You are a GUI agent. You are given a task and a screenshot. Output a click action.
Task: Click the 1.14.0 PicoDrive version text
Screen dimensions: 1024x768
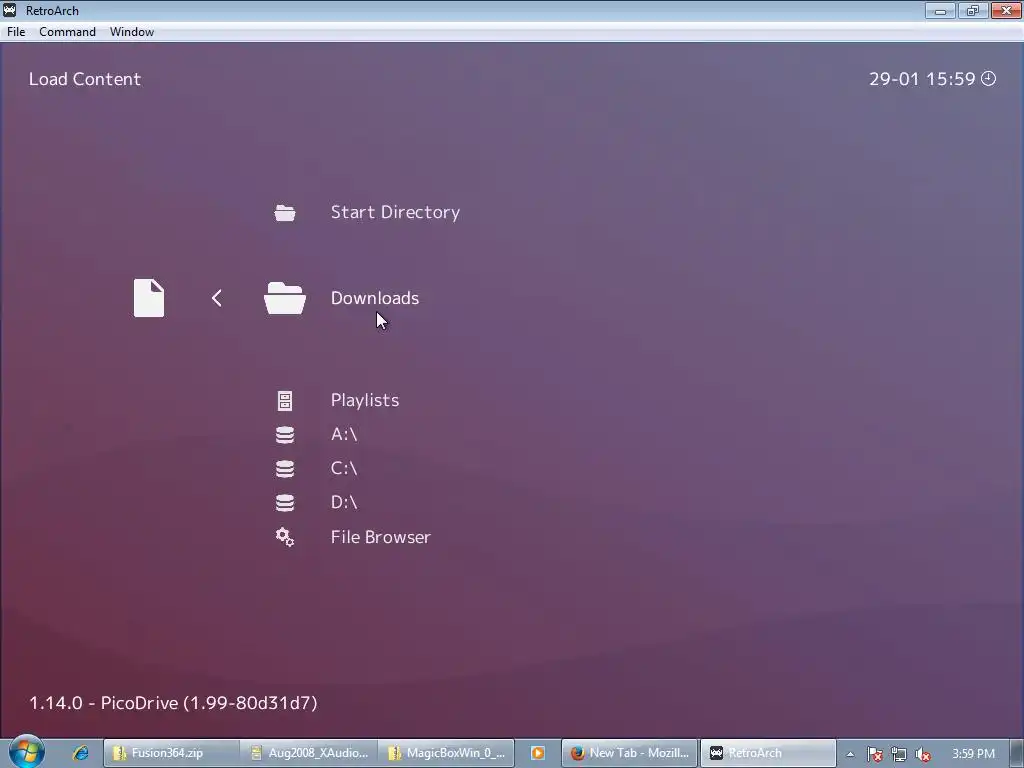pyautogui.click(x=173, y=703)
